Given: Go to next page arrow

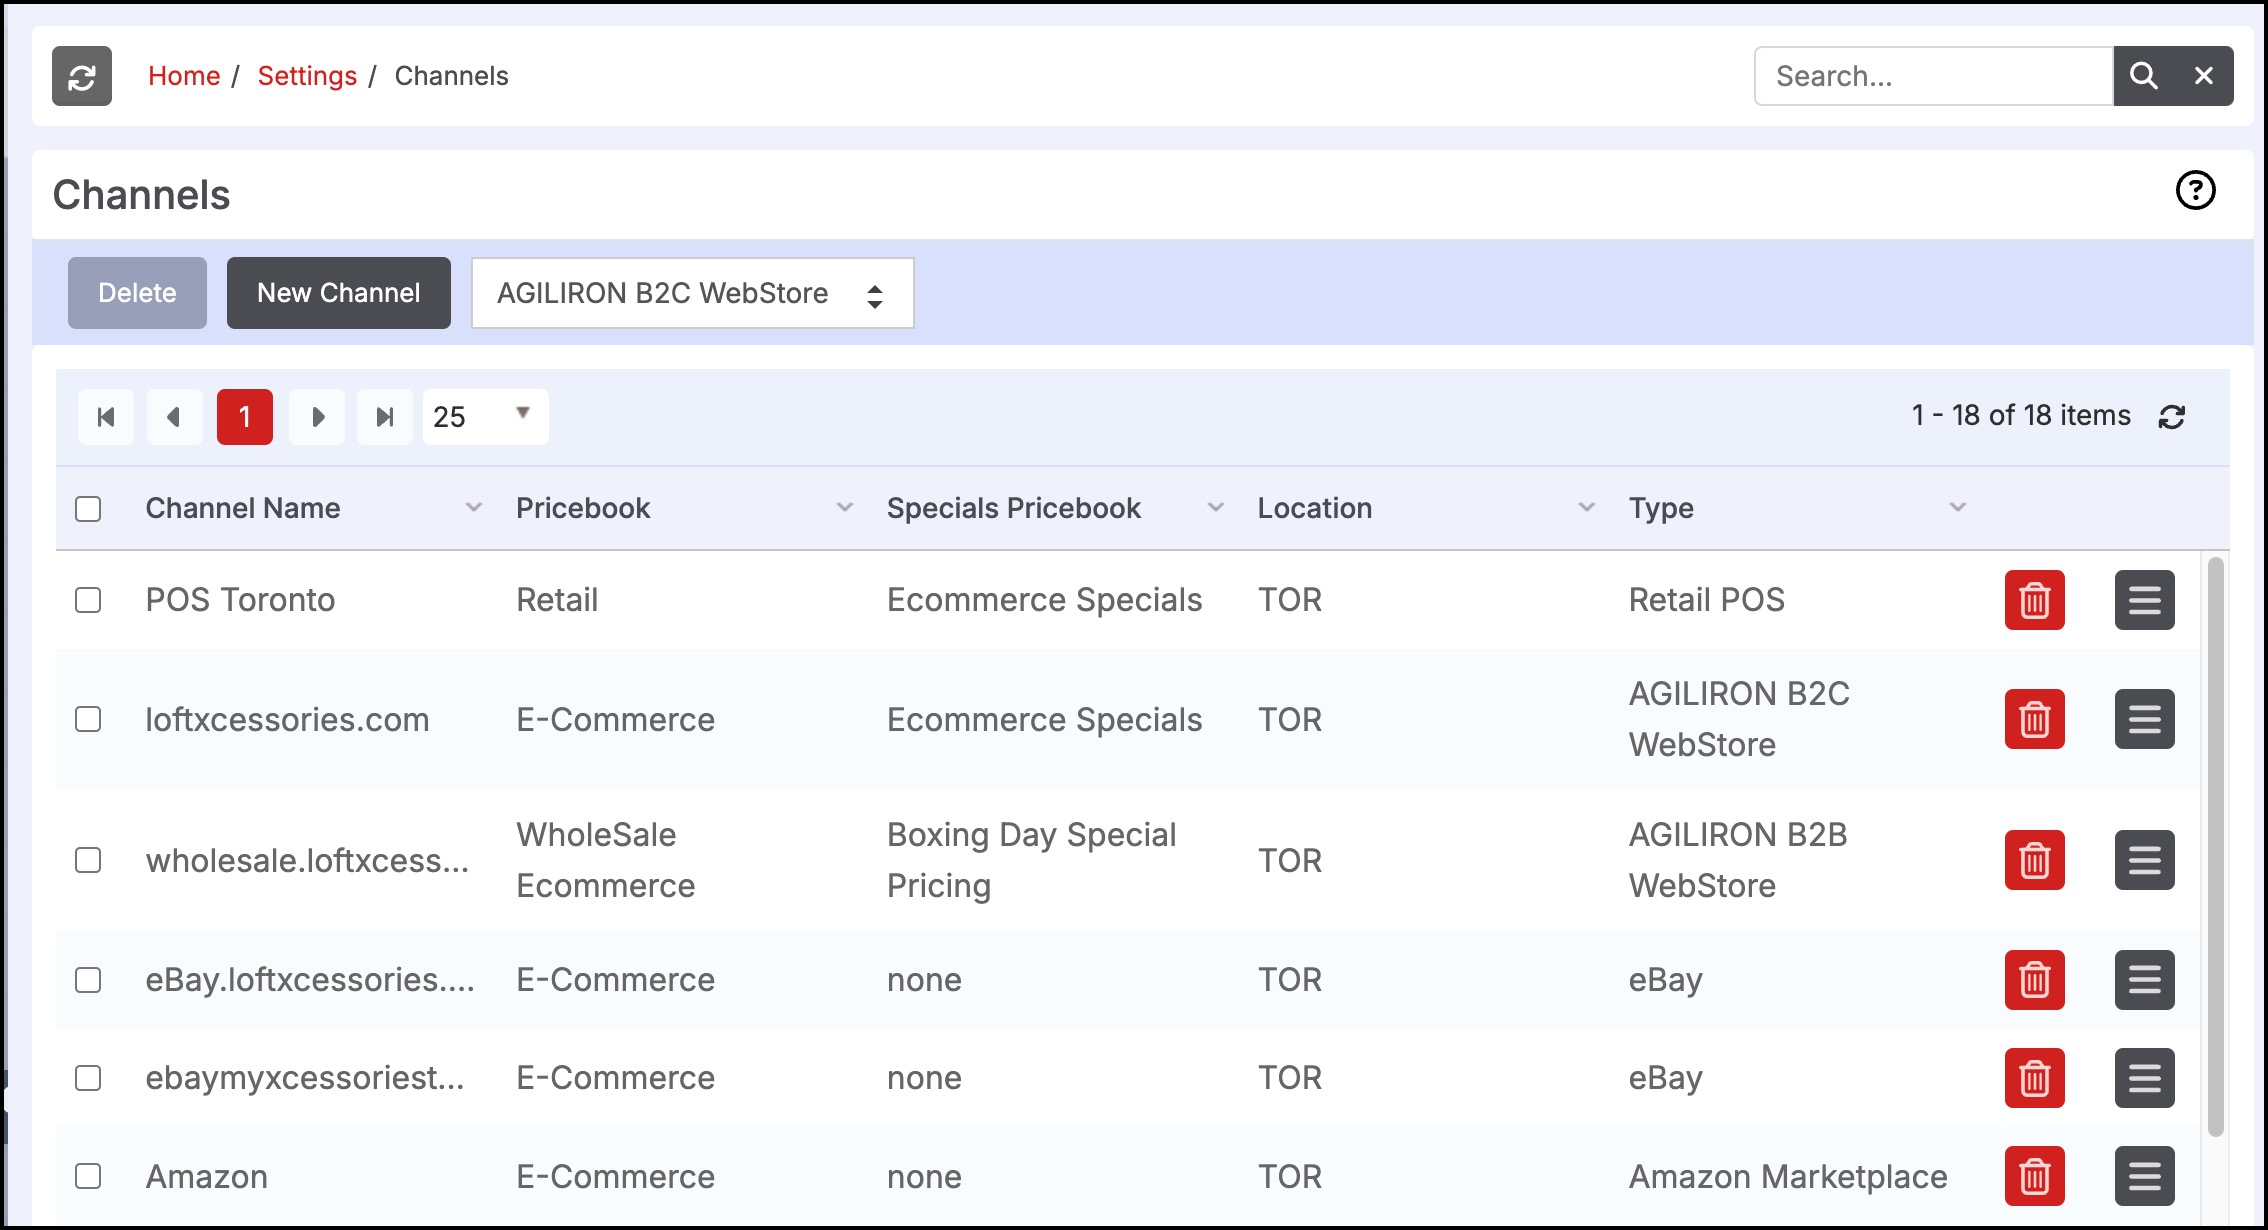Looking at the screenshot, I should pyautogui.click(x=317, y=417).
